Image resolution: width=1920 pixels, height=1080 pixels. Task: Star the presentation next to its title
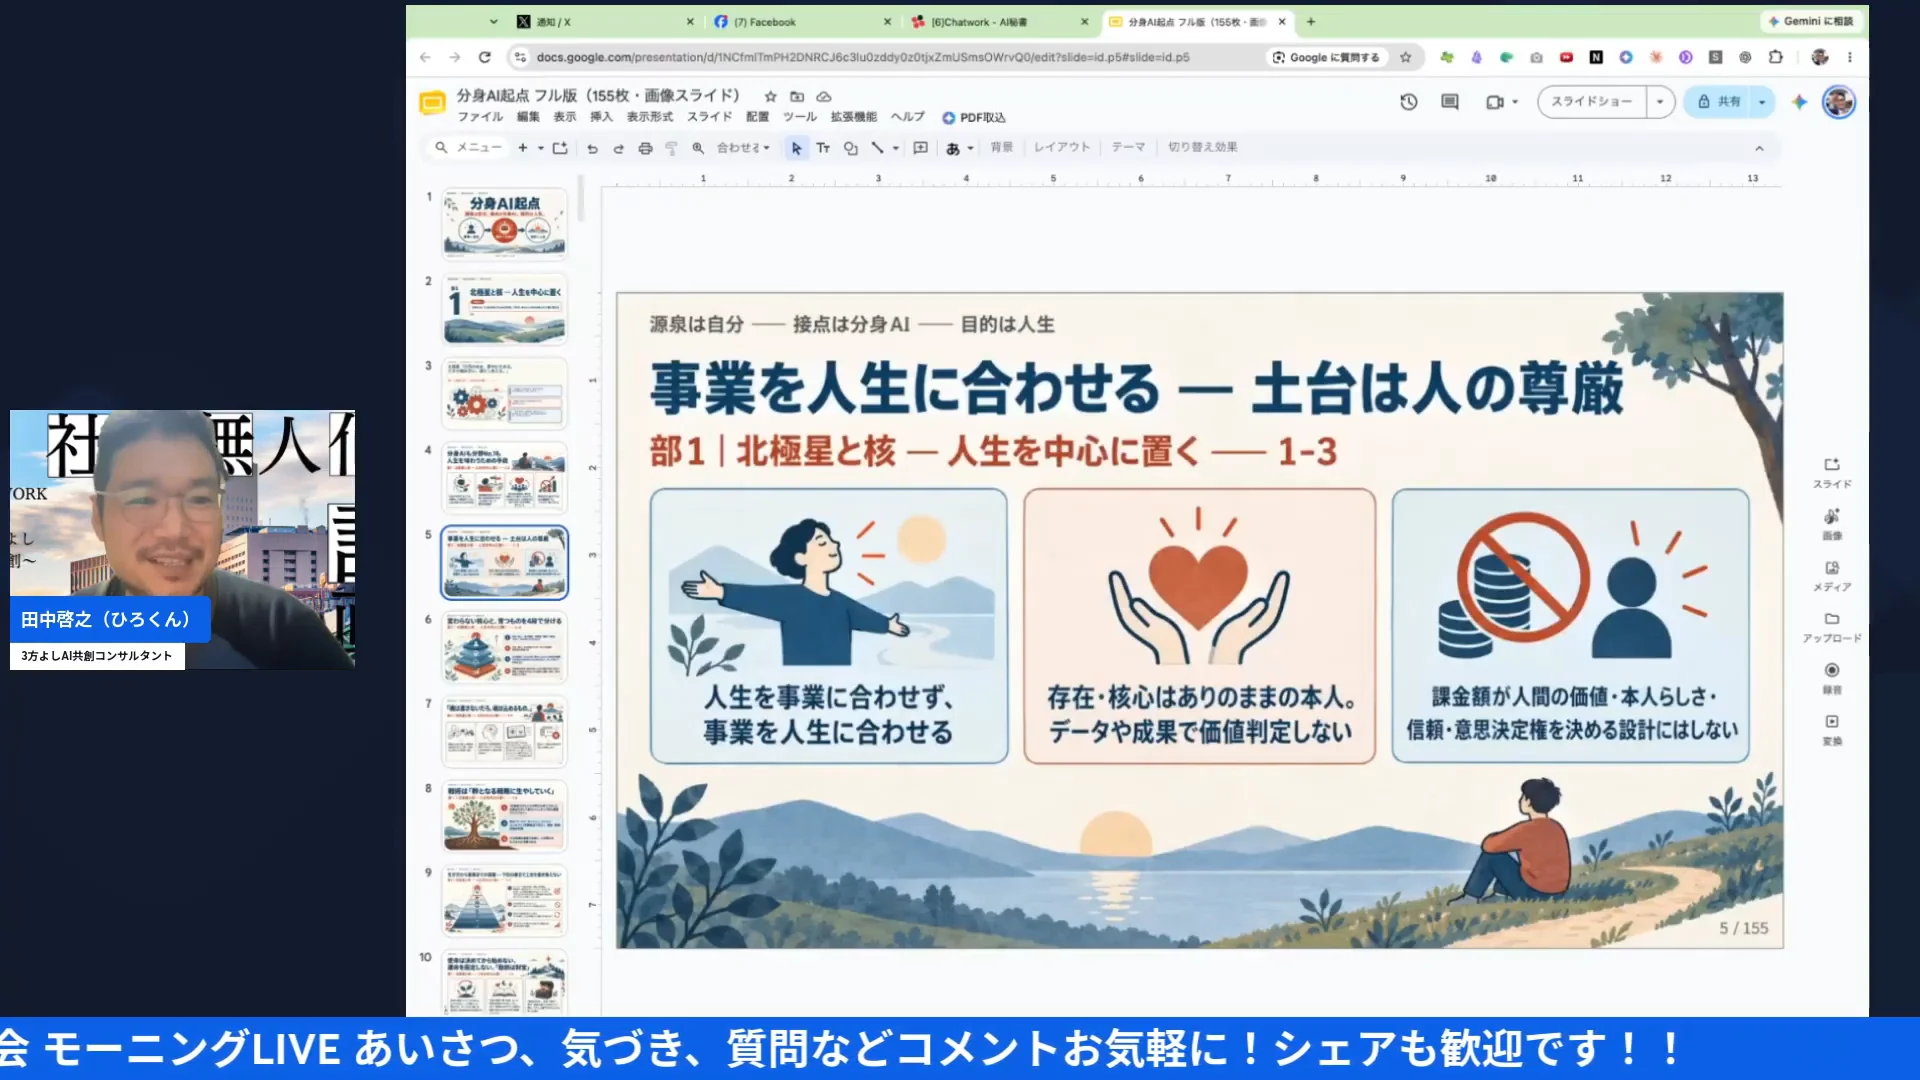[x=770, y=97]
